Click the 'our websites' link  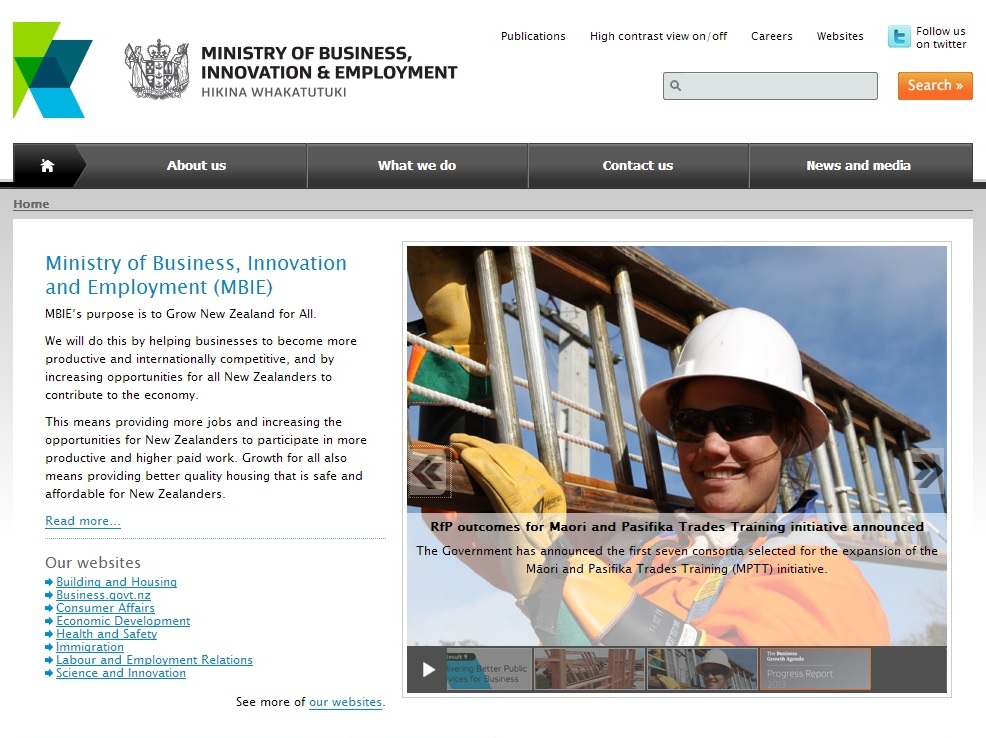point(345,702)
